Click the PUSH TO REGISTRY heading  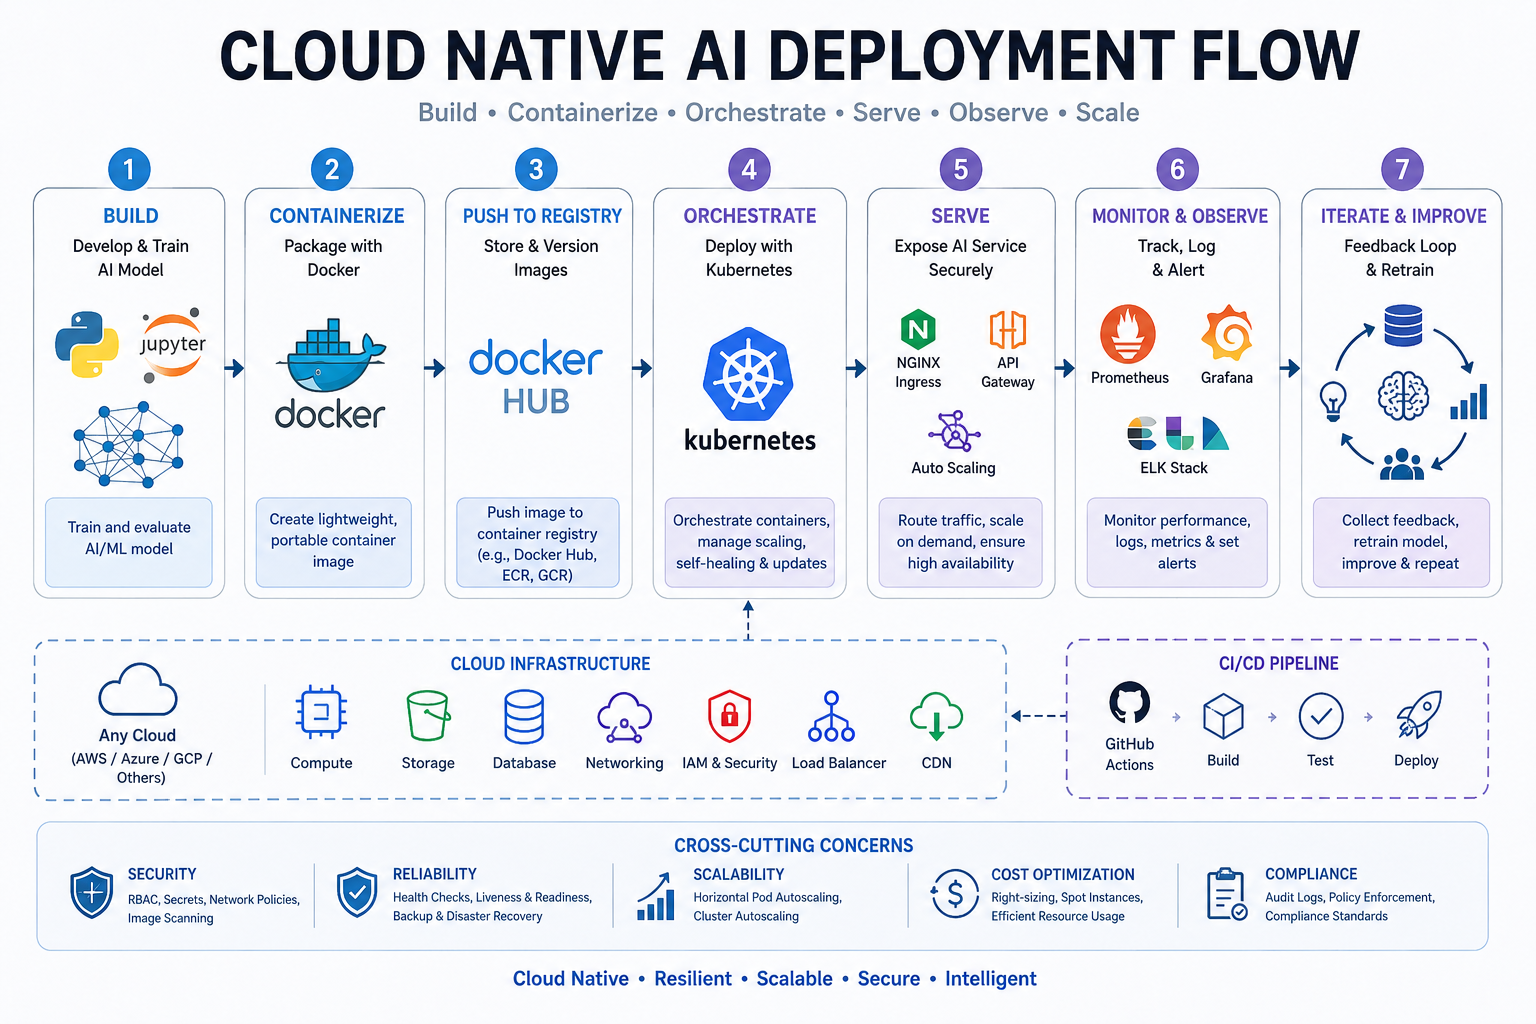pyautogui.click(x=542, y=216)
